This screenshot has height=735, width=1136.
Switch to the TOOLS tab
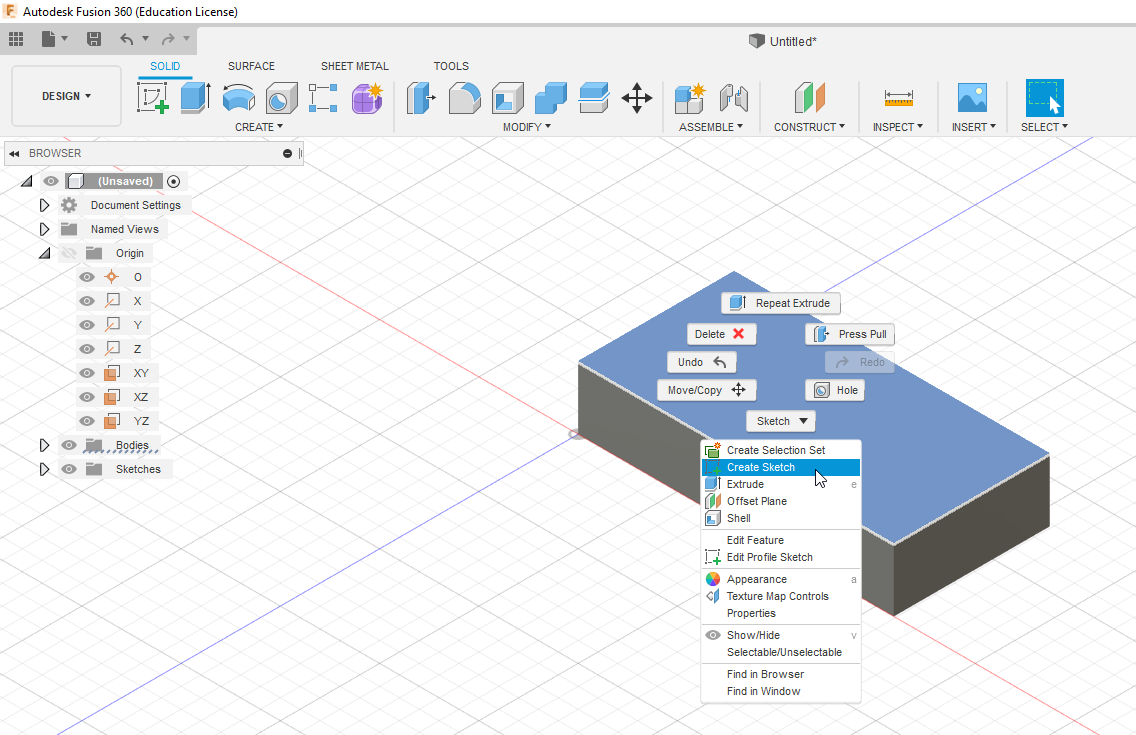[x=451, y=66]
